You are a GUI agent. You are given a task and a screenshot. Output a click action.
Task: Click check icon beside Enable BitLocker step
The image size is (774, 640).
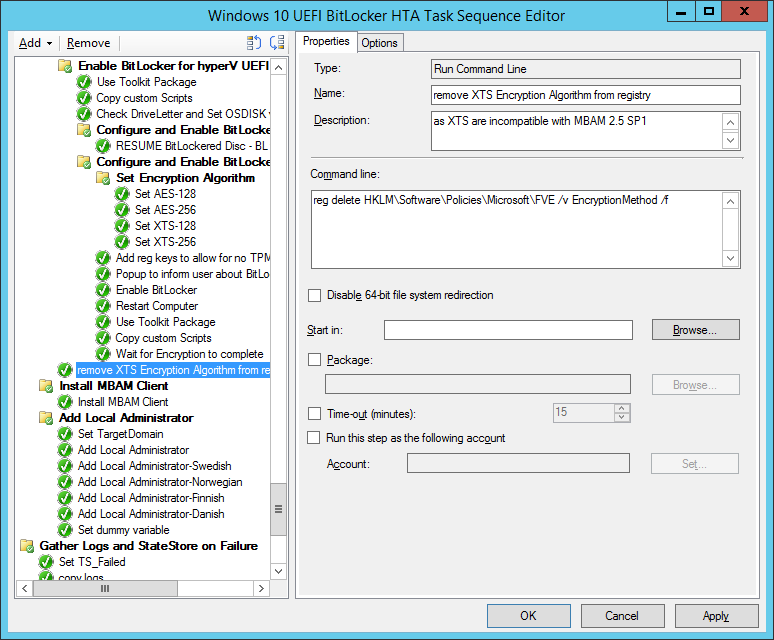[x=103, y=290]
